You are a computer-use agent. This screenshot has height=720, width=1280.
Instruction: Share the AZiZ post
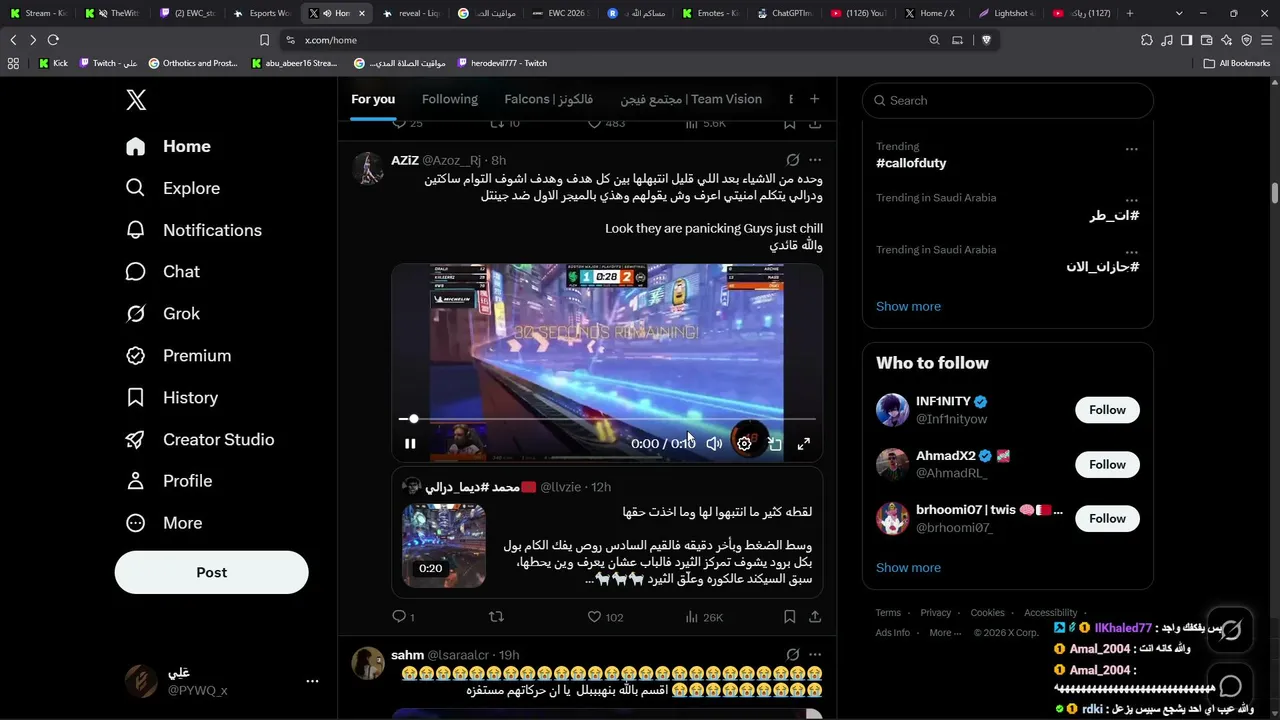coord(815,617)
